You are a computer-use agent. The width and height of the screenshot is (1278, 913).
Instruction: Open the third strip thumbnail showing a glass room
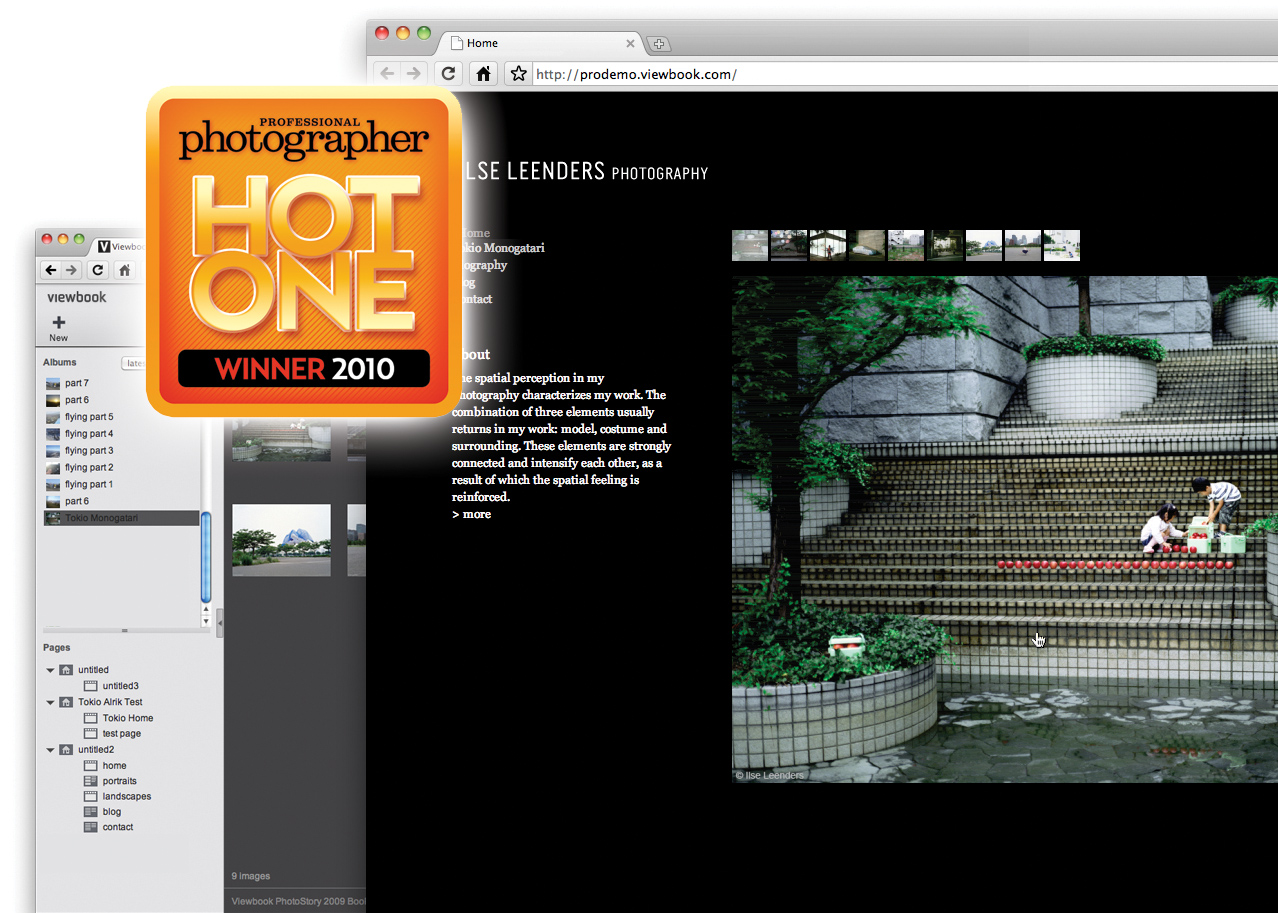(828, 246)
